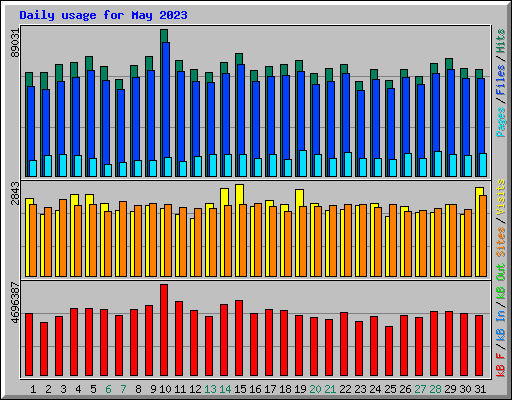Screen dimensions: 512x400
Task: Click the red kB bar for day 2
Action: [x=44, y=349]
